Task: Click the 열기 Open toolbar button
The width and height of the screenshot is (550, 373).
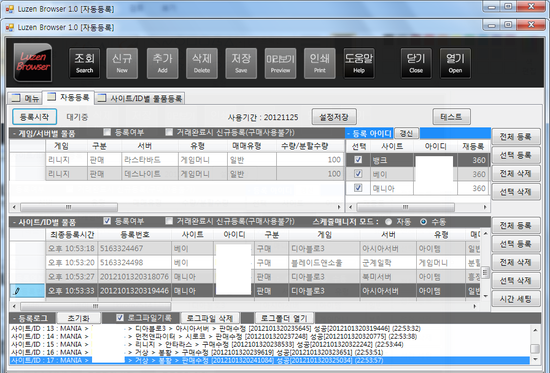Action: point(455,63)
